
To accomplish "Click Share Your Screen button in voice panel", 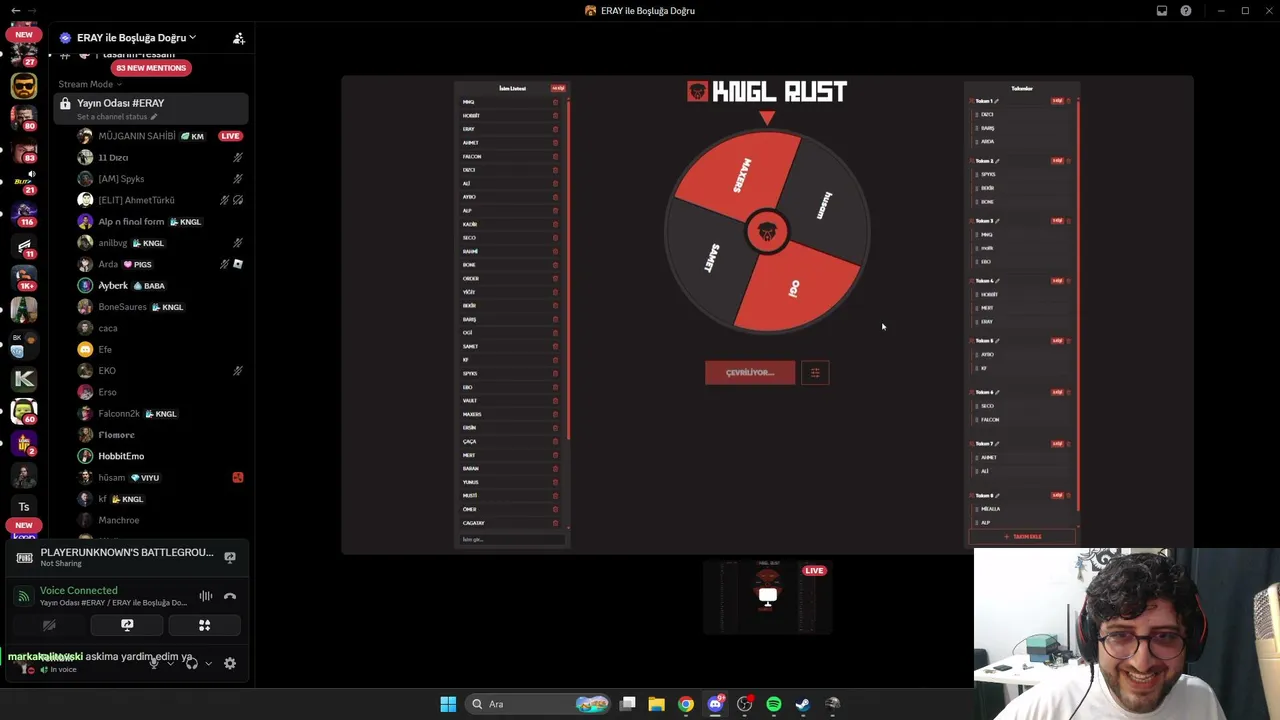I will tap(127, 625).
